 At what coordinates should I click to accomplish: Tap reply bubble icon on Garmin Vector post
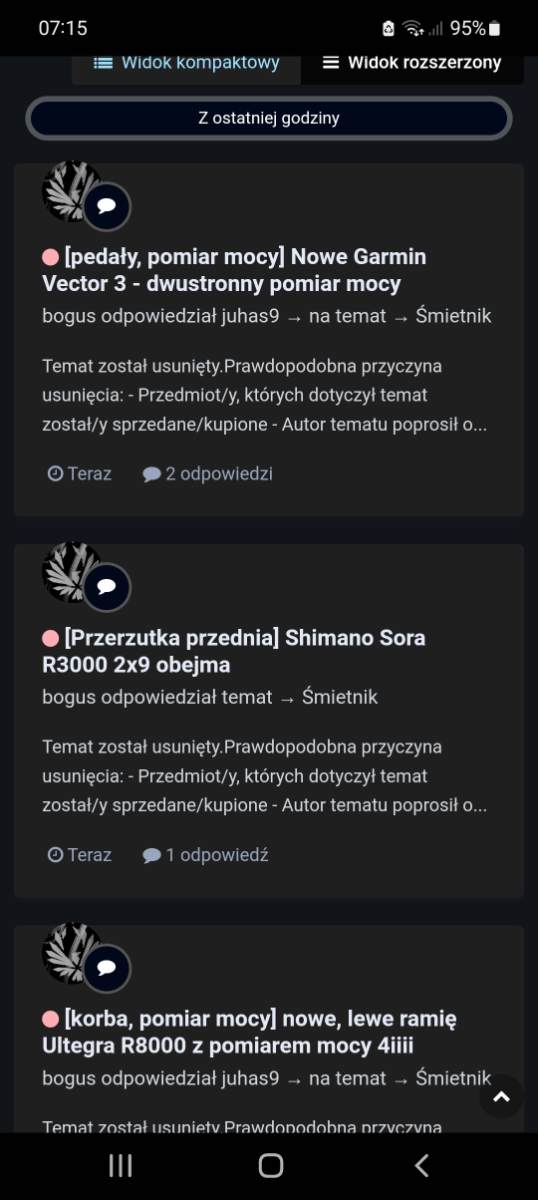107,207
